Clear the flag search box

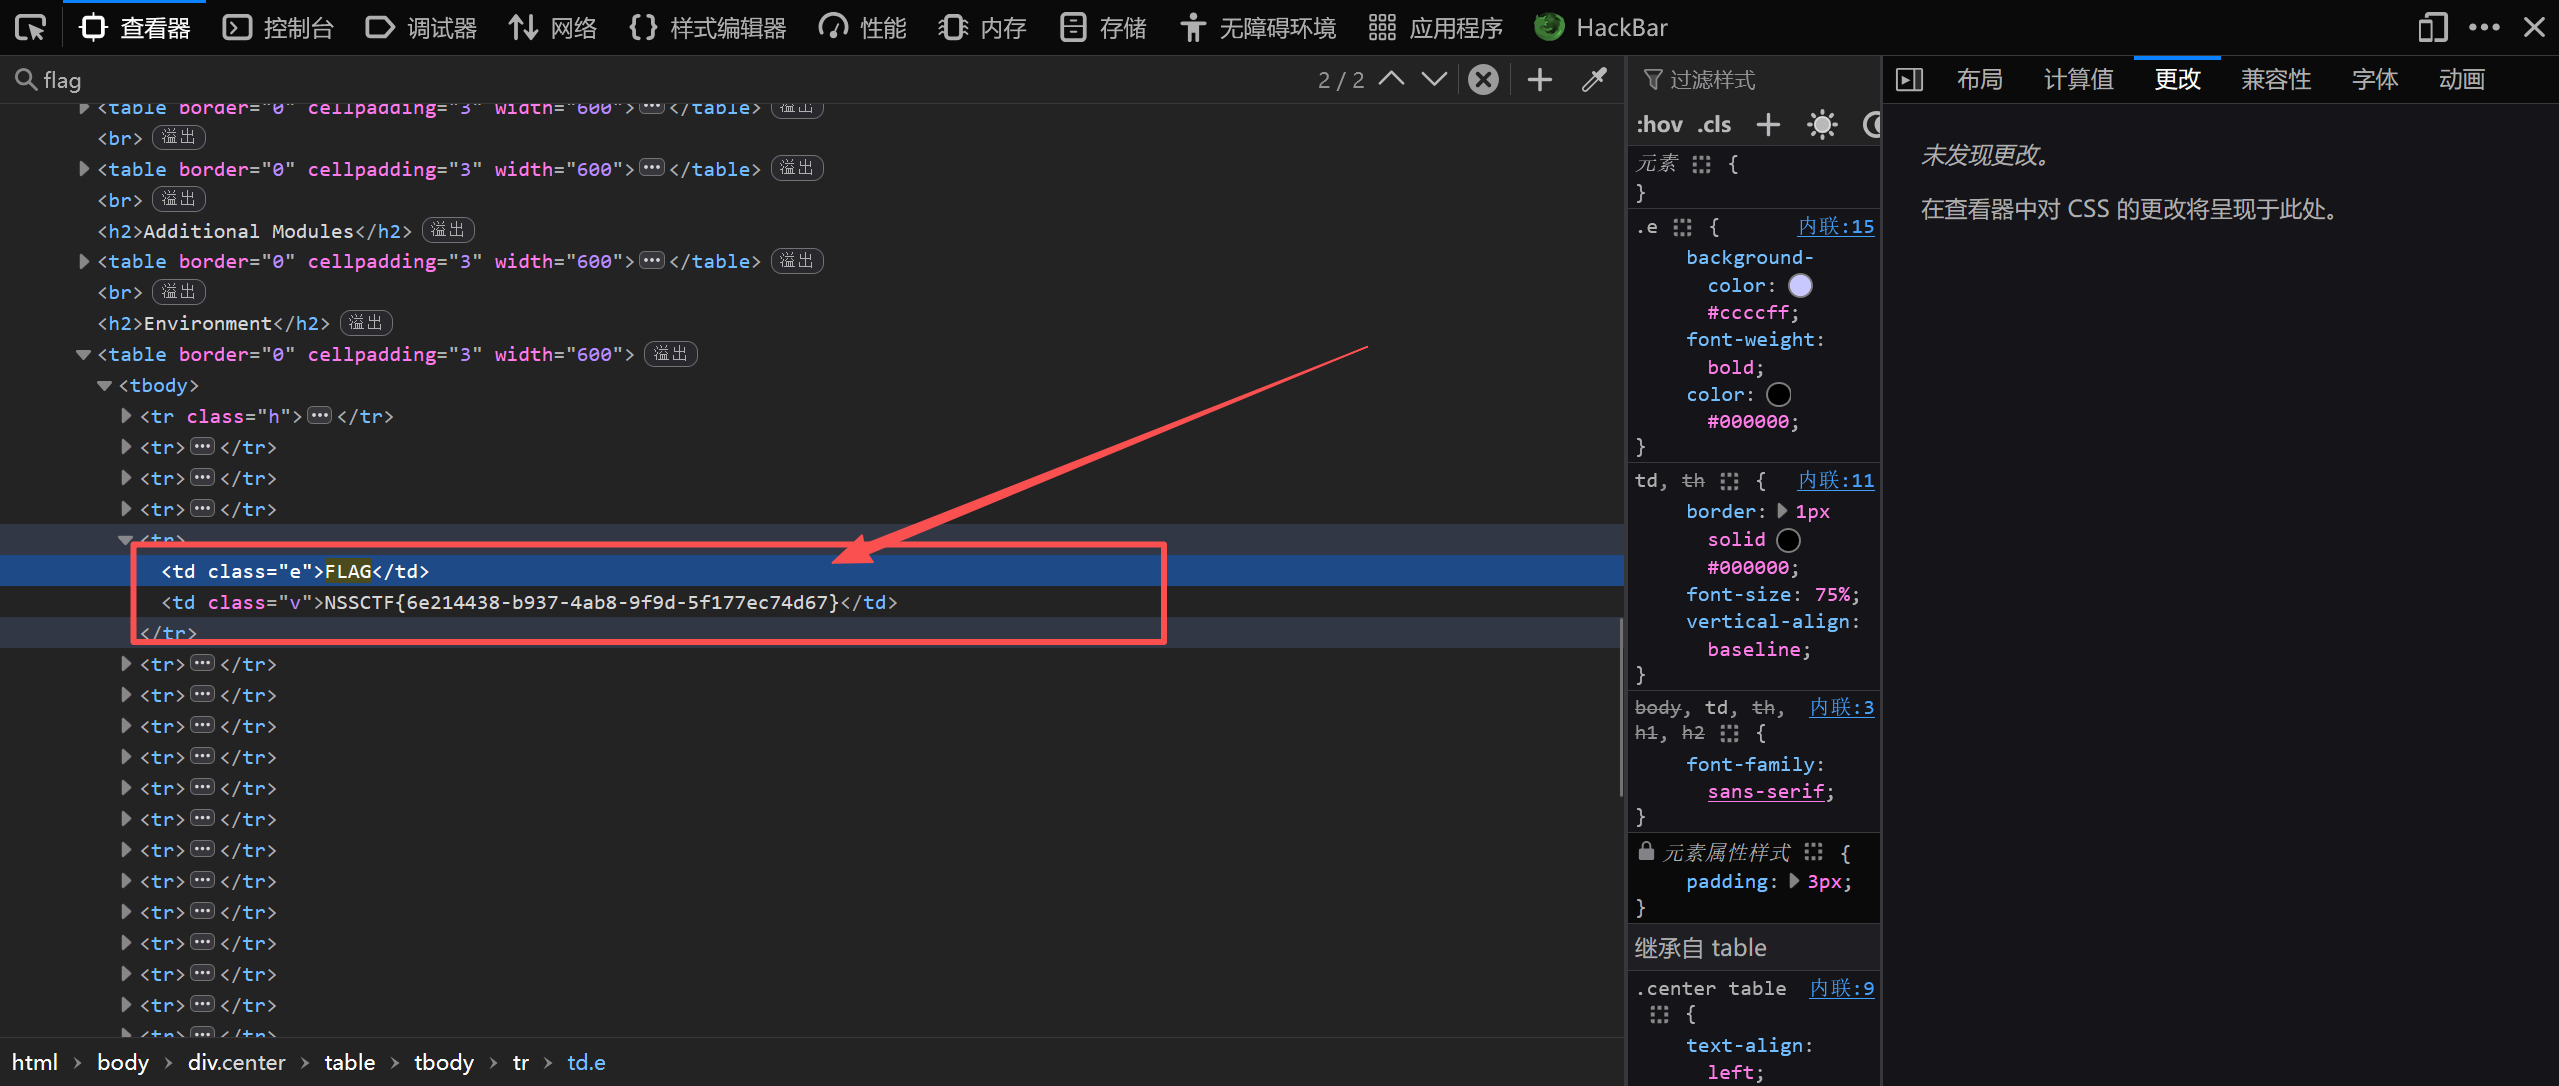click(x=1484, y=80)
